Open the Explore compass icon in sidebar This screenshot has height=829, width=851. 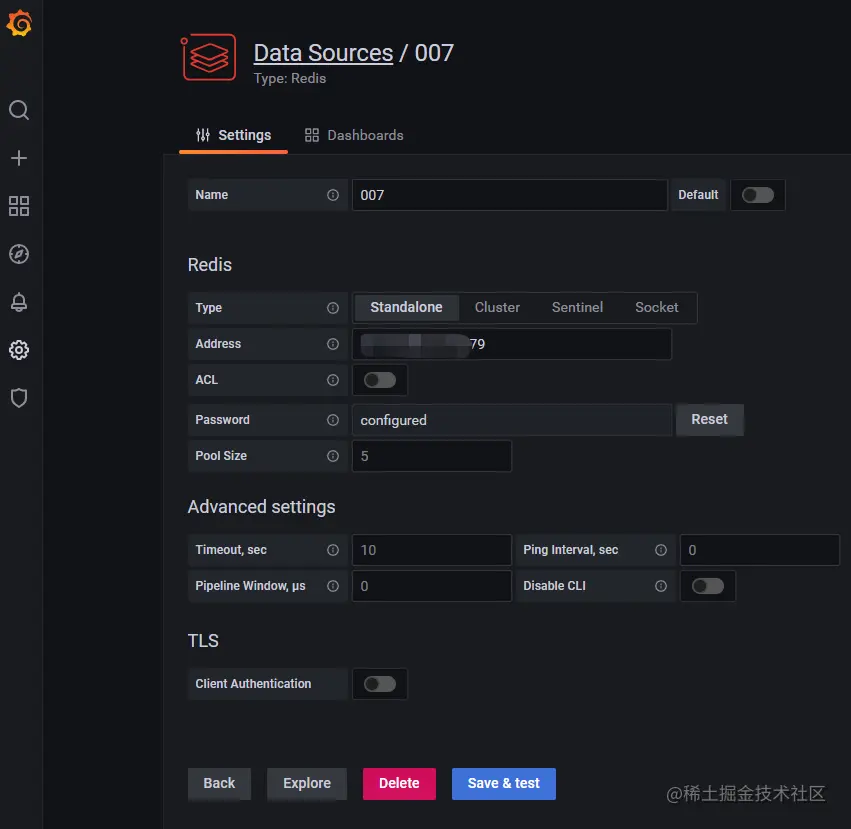click(19, 254)
